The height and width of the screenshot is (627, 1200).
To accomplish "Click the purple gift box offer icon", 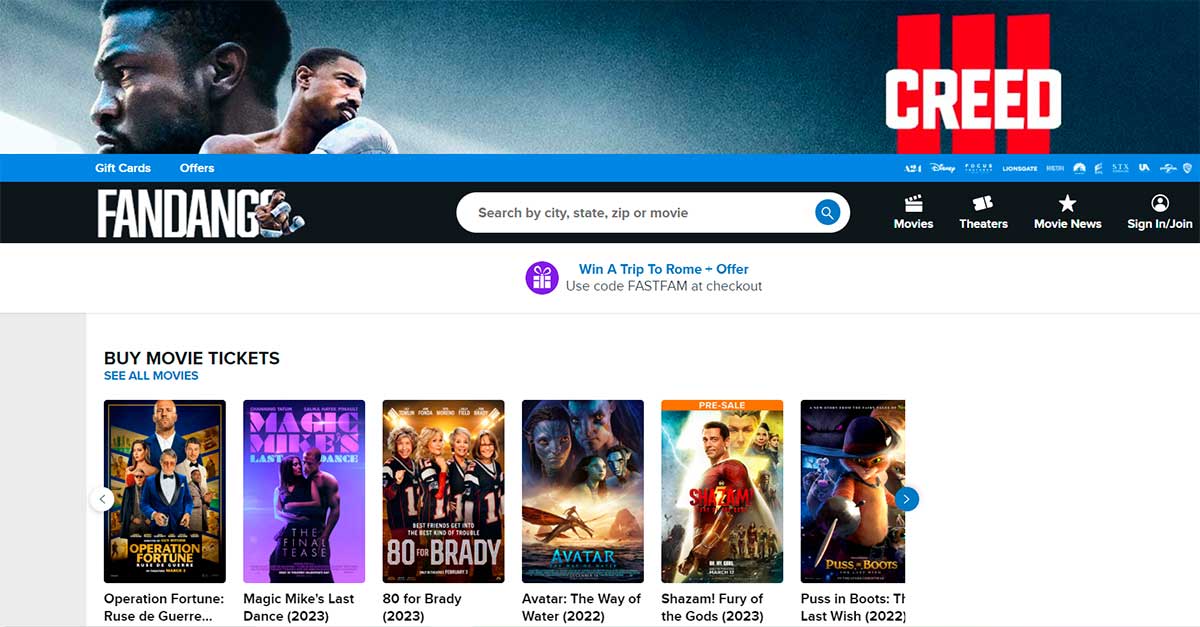I will click(x=542, y=277).
